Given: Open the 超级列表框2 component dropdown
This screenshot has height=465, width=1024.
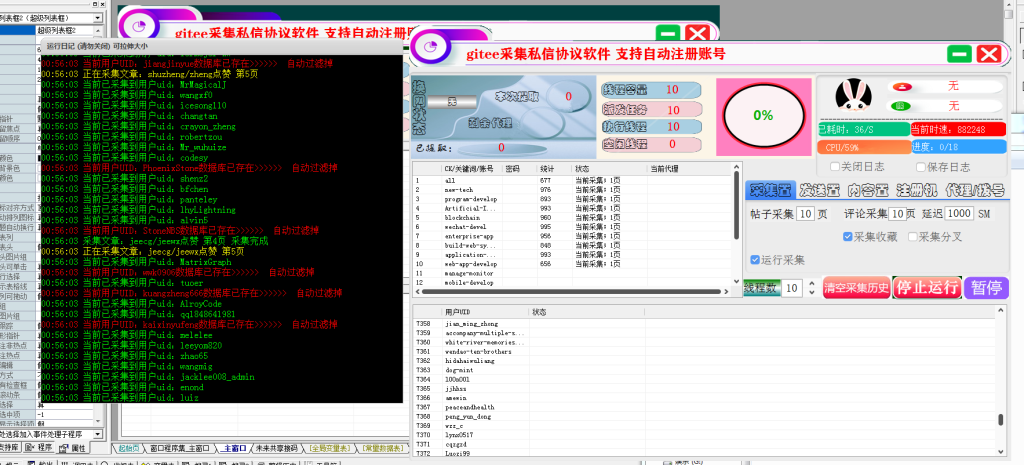Looking at the screenshot, I should click(97, 18).
